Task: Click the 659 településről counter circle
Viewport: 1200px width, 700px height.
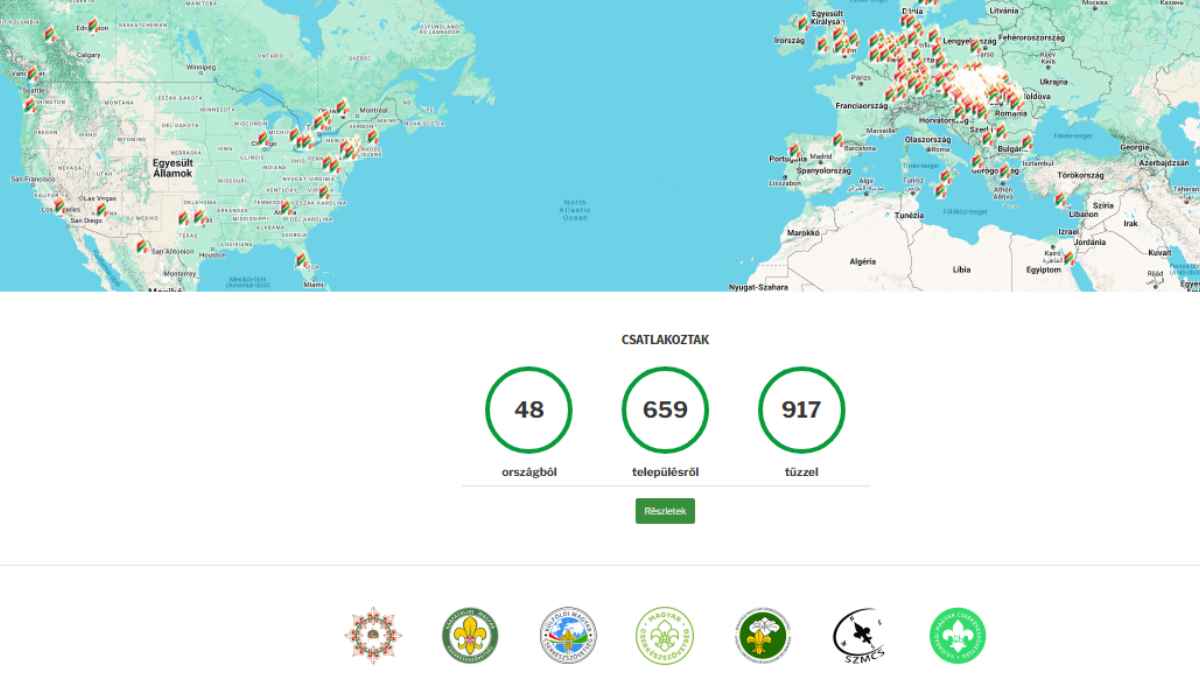Action: tap(665, 410)
